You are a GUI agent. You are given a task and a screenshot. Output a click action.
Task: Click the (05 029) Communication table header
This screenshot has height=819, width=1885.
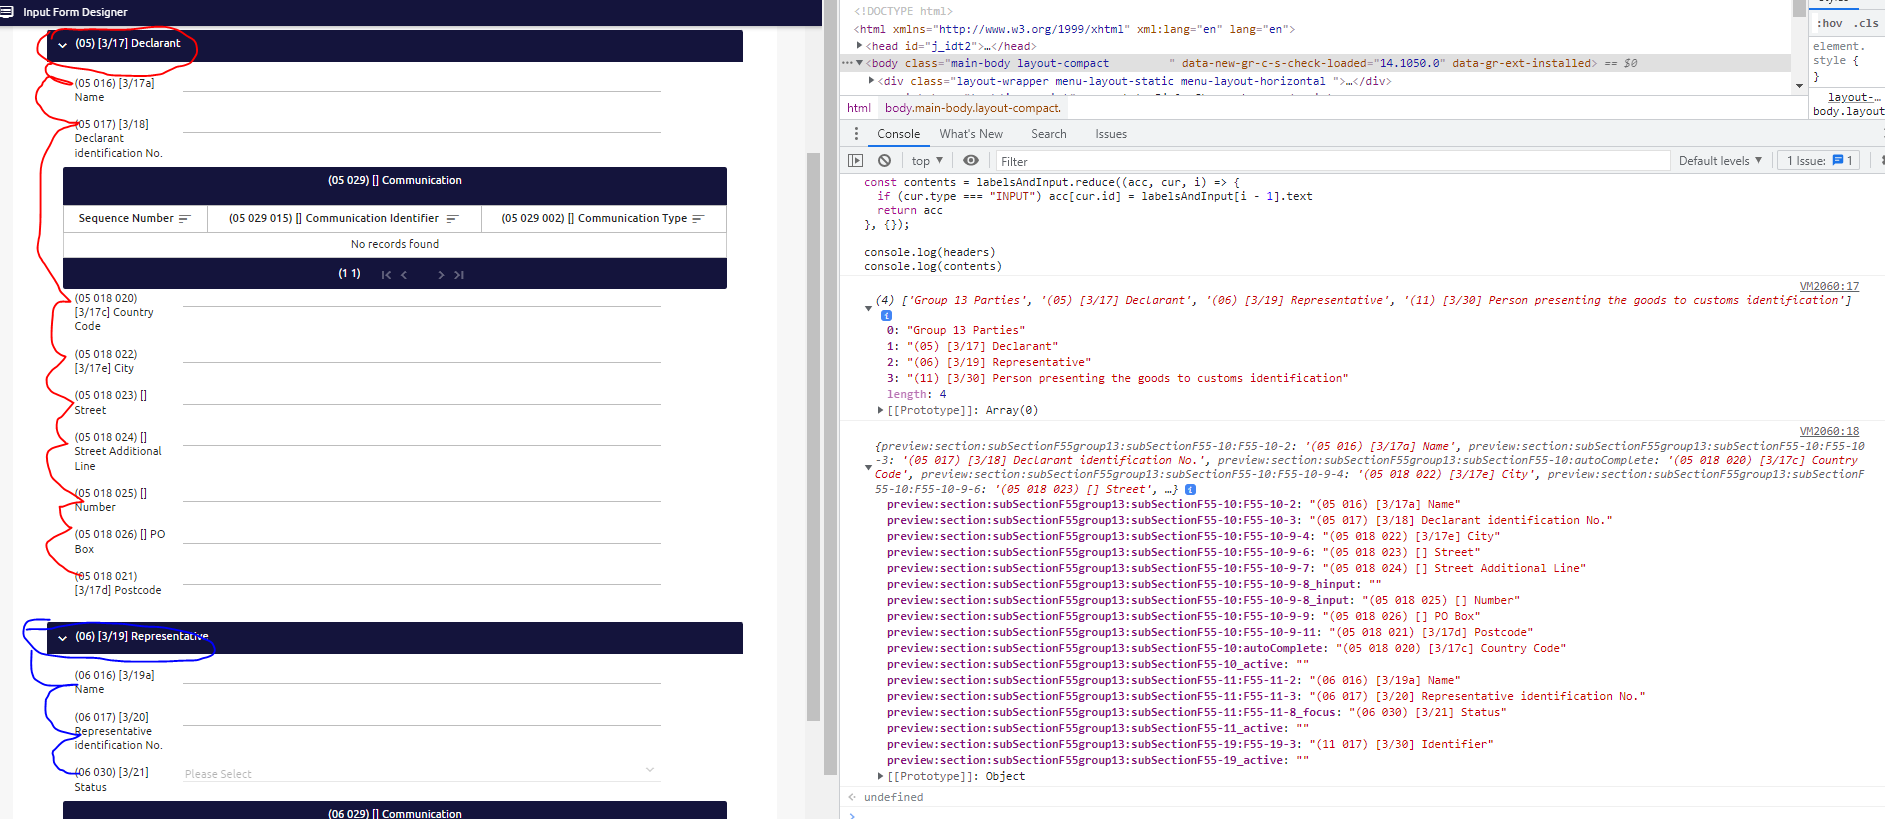click(395, 181)
